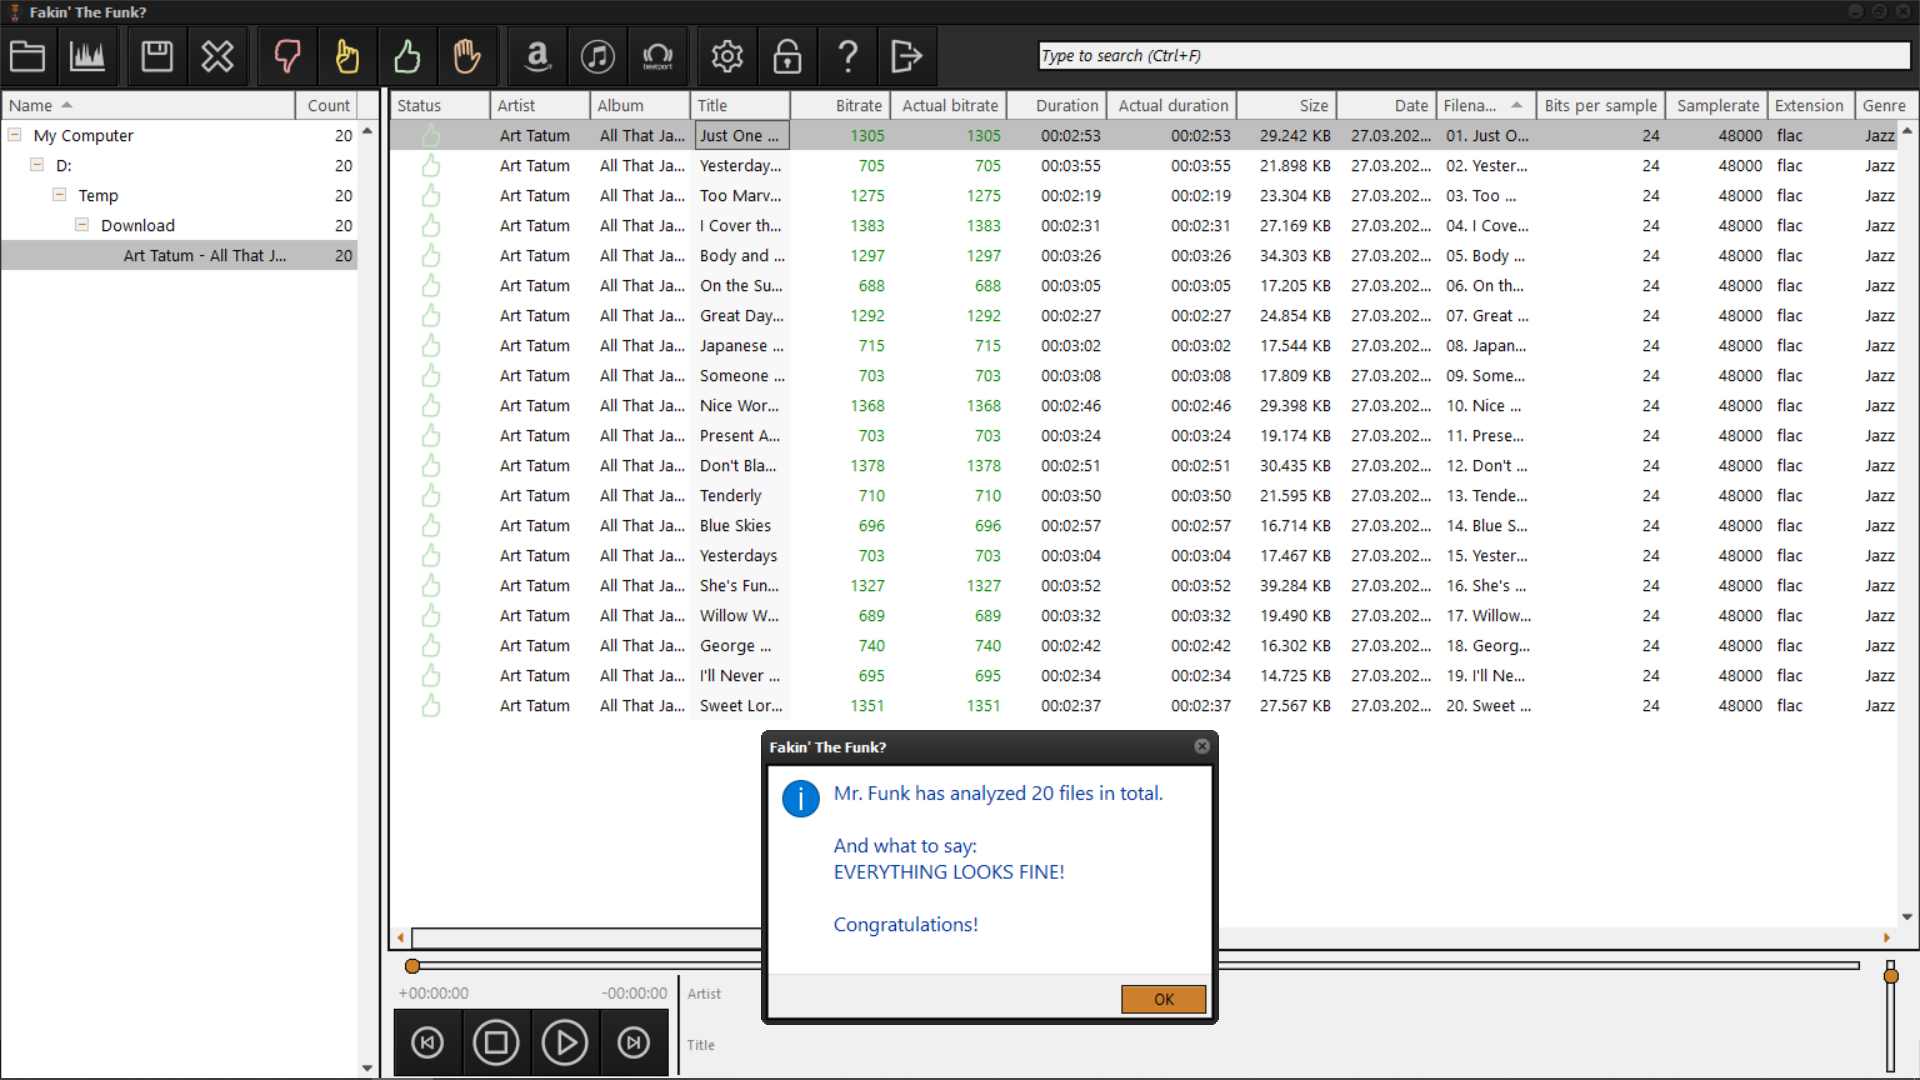Select the Willow W... title row
The height and width of the screenshot is (1080, 1920).
pos(739,615)
